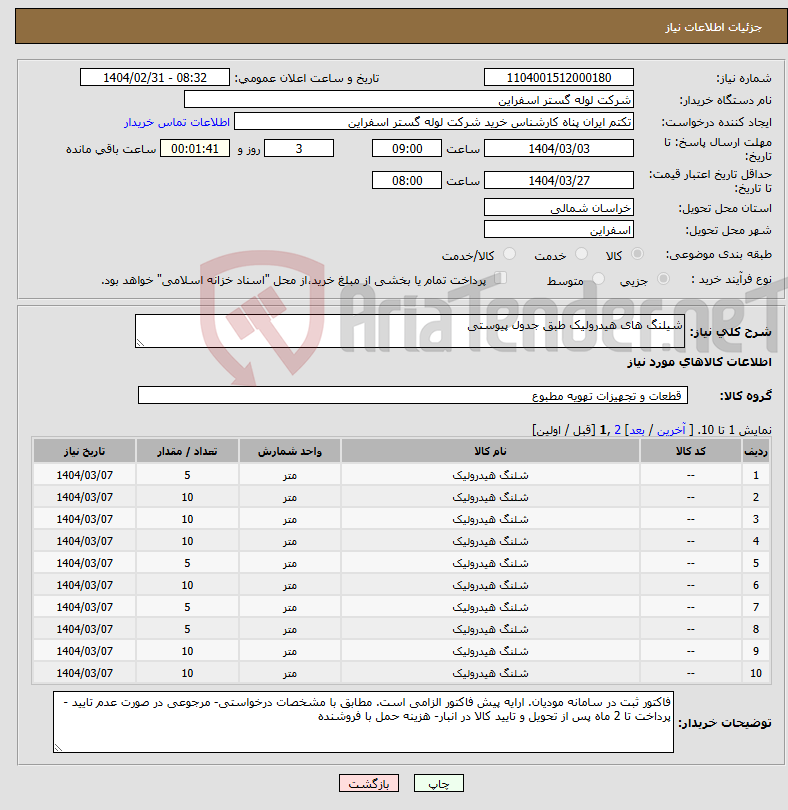Click the واحد شمارش column header
This screenshot has width=788, height=810.
289,451
